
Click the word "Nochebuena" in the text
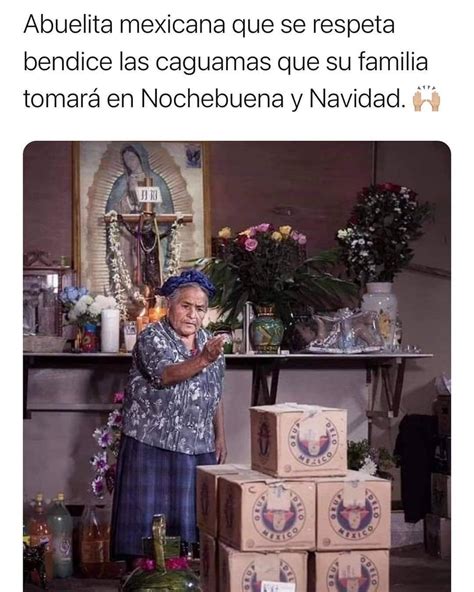212,99
